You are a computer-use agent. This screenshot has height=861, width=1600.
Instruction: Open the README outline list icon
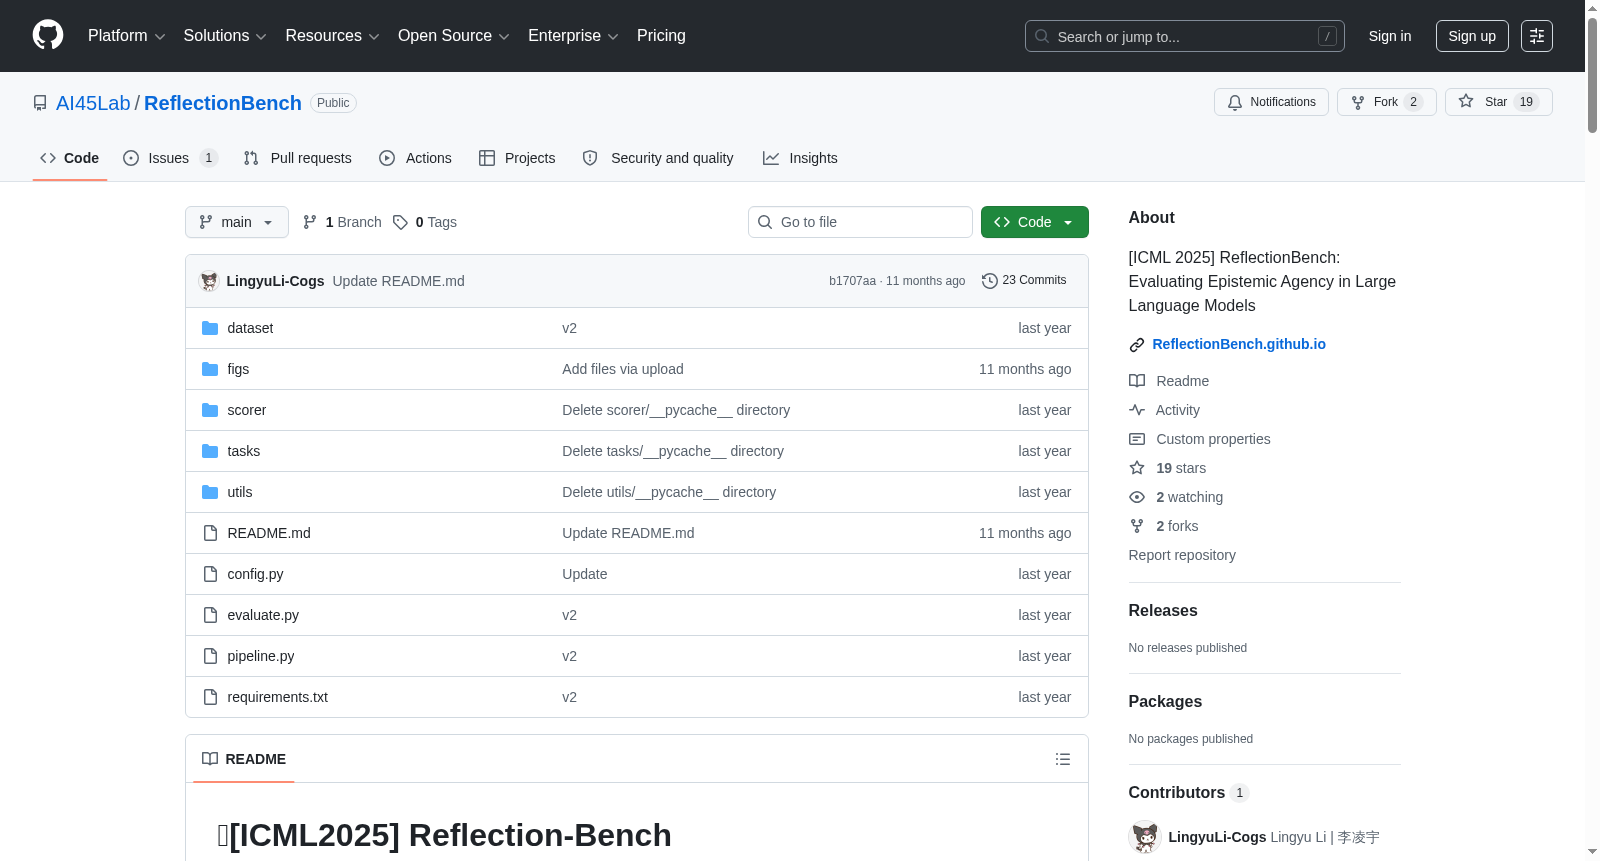[x=1063, y=759]
